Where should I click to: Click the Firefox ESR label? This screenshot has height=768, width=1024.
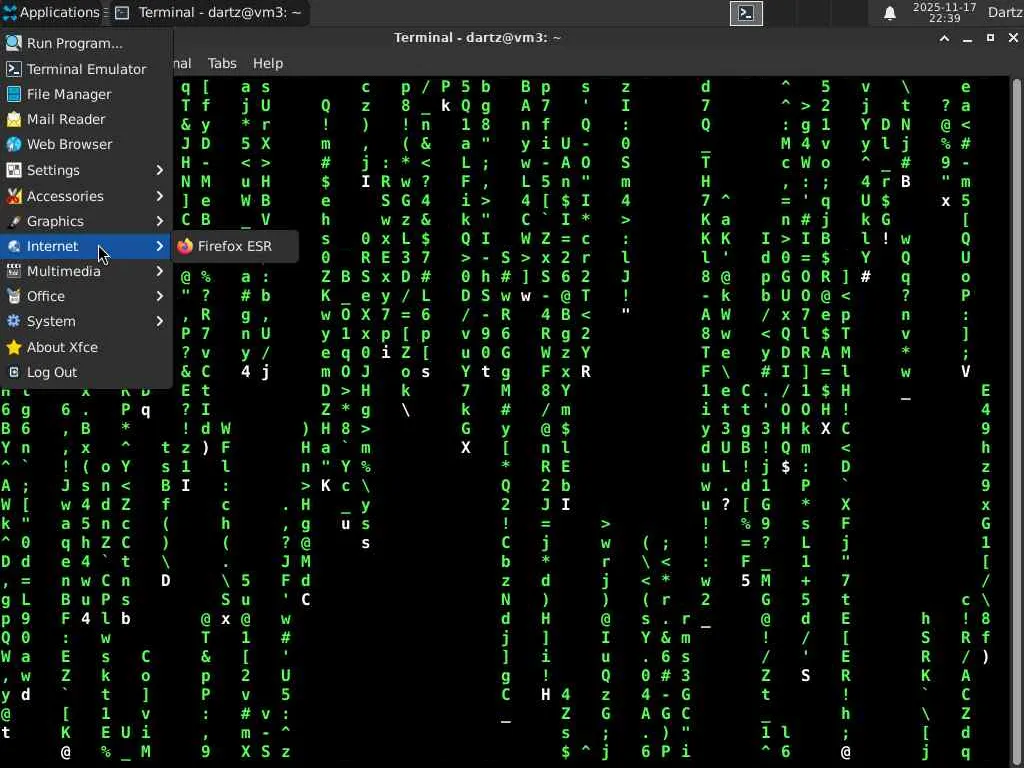tap(234, 246)
